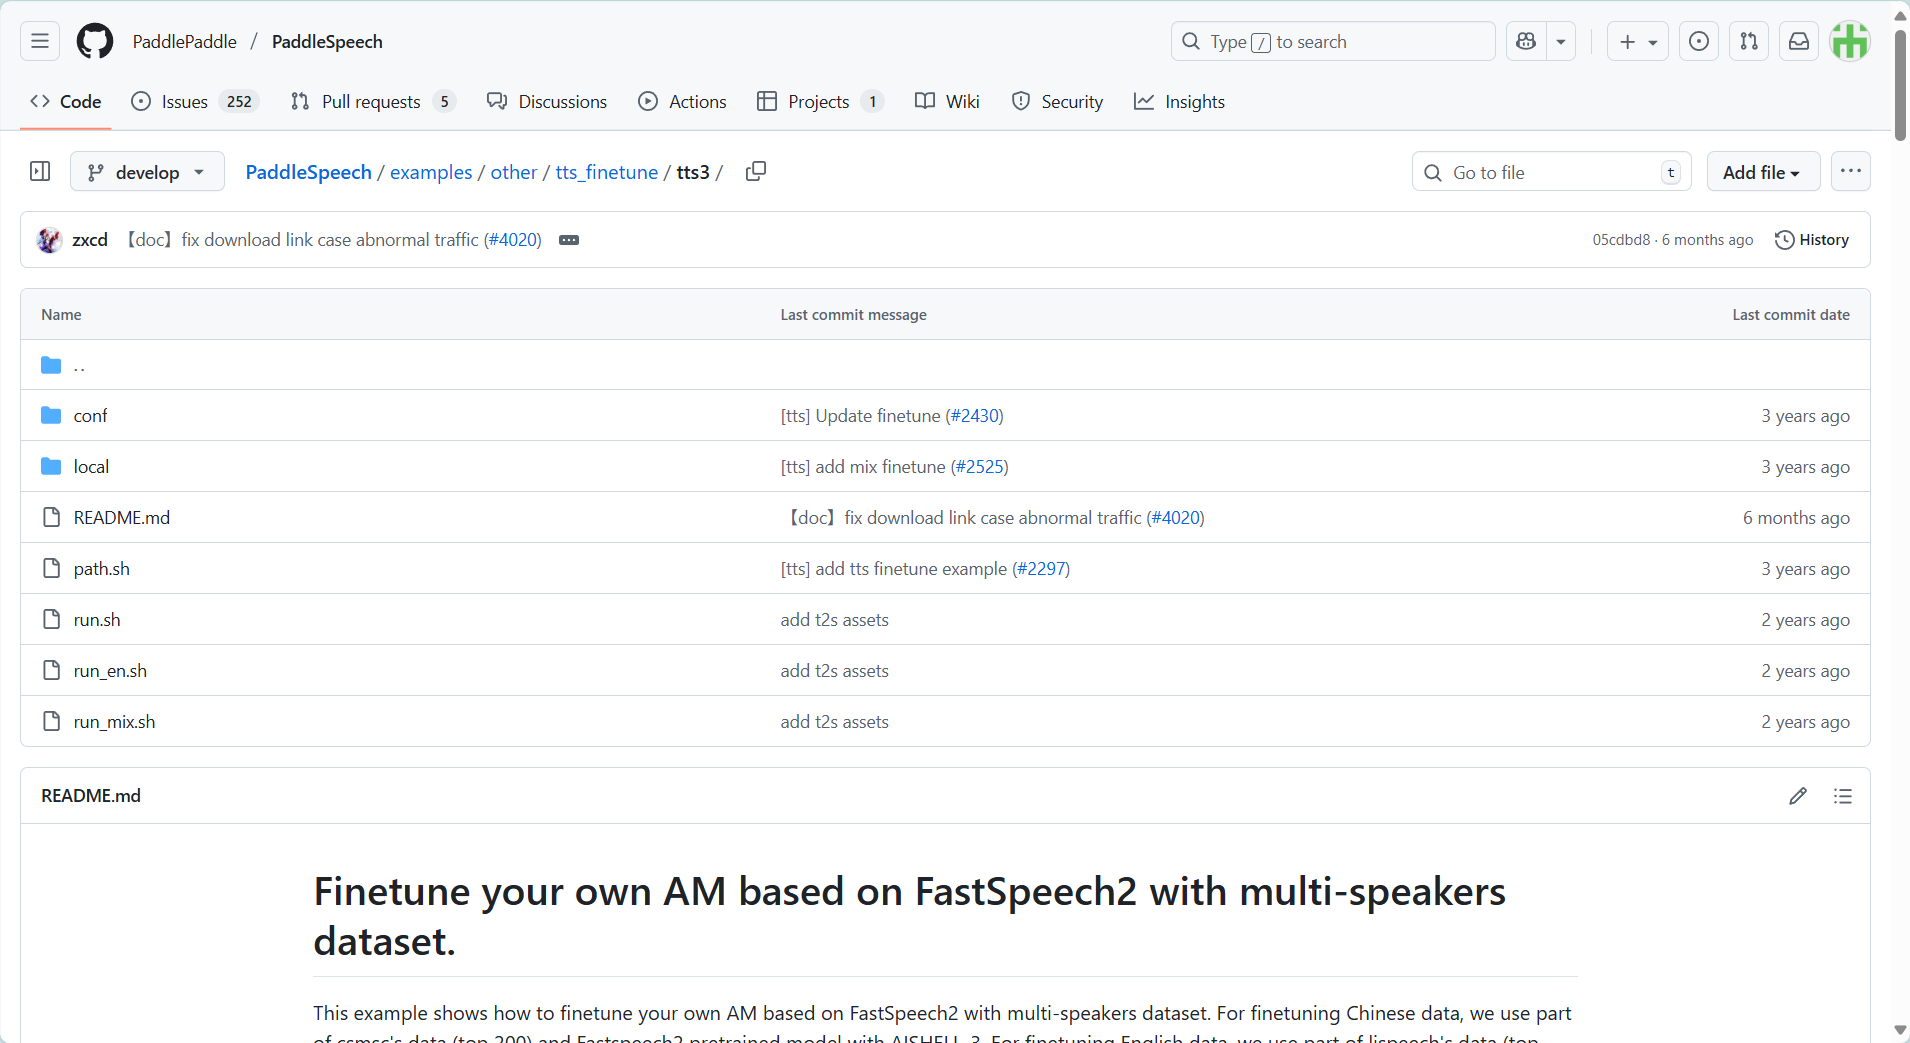Navigate to tts_finetune folder in breadcrumb
This screenshot has width=1910, height=1043.
pyautogui.click(x=607, y=172)
